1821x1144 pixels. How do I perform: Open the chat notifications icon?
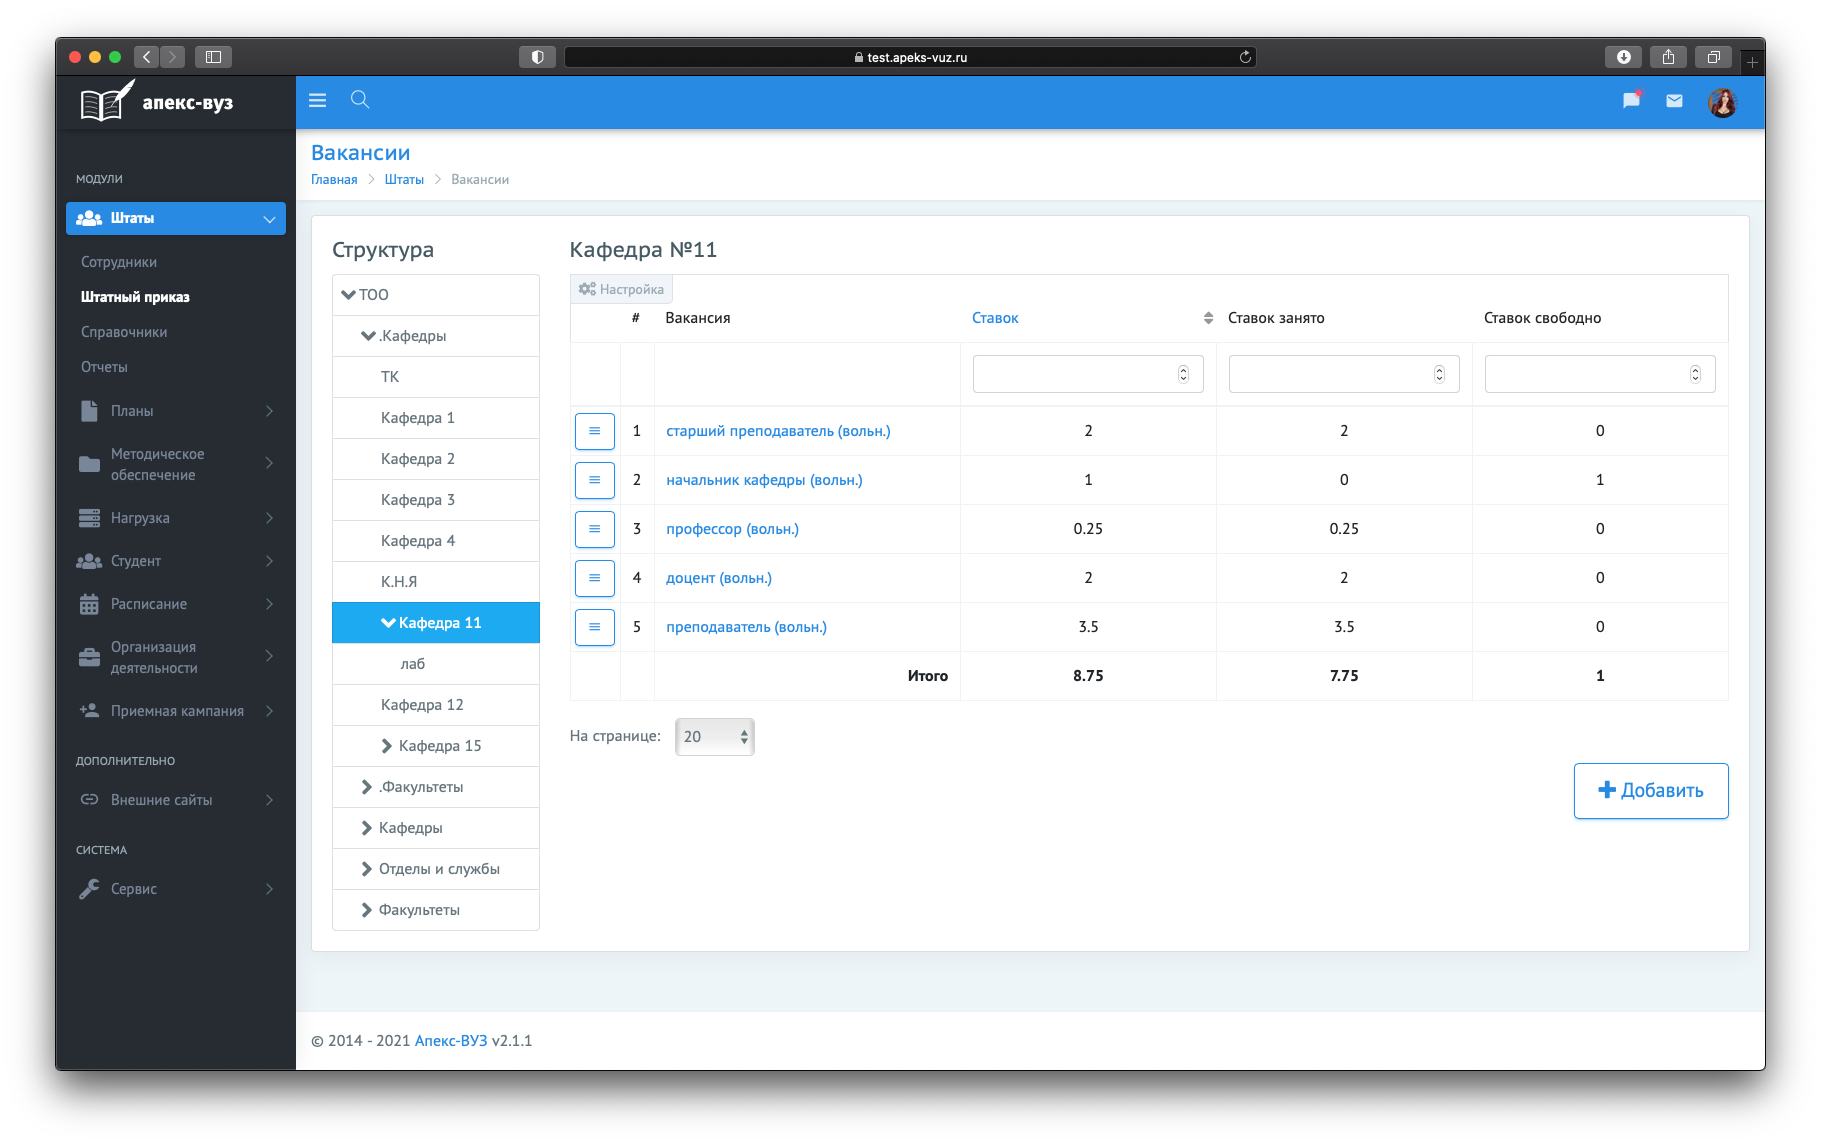point(1631,100)
